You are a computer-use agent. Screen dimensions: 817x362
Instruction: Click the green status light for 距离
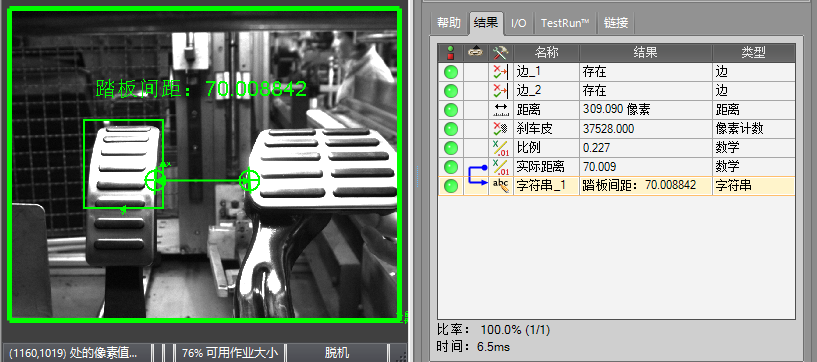tap(451, 110)
